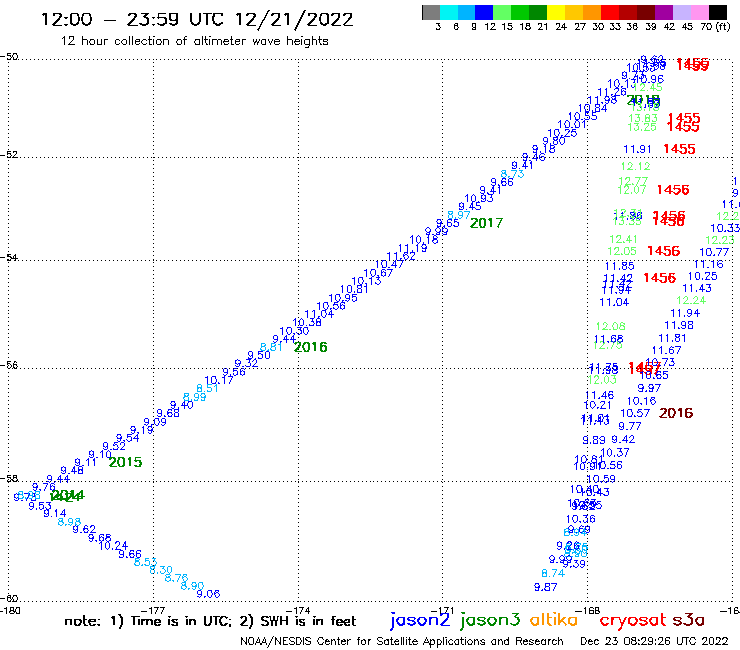Viewport: 740px width, 650px height.
Task: Click the wave height value '11.85'
Action: 619,266
